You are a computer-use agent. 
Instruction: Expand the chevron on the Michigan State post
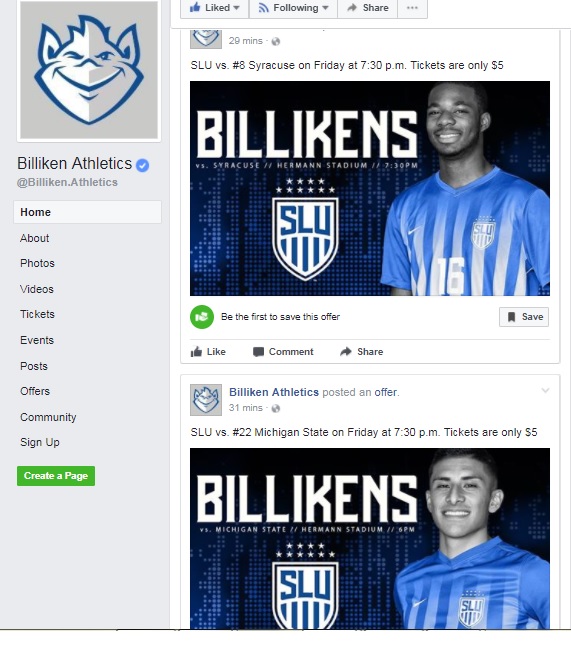point(545,390)
